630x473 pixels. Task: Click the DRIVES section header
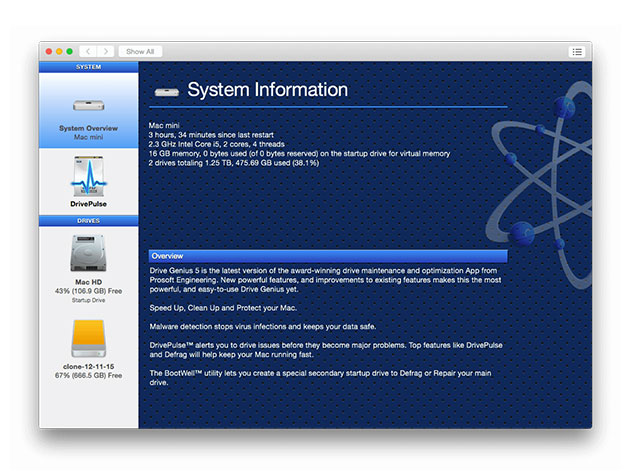tap(88, 221)
